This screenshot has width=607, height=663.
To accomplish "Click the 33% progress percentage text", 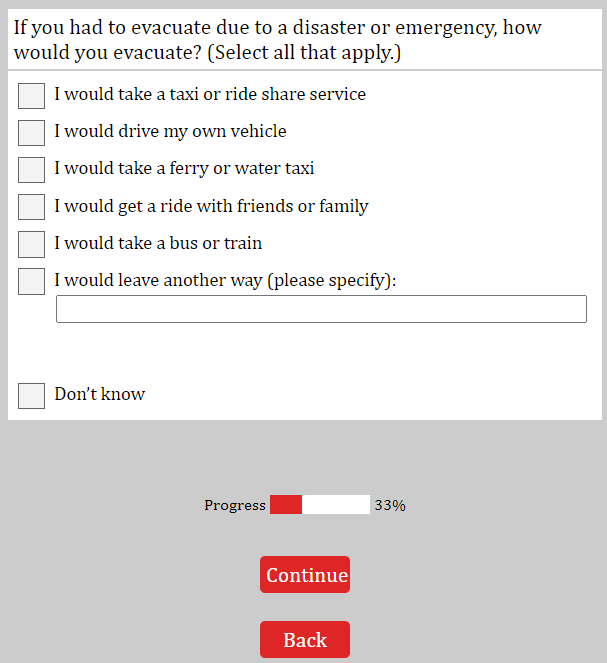I will pos(390,506).
